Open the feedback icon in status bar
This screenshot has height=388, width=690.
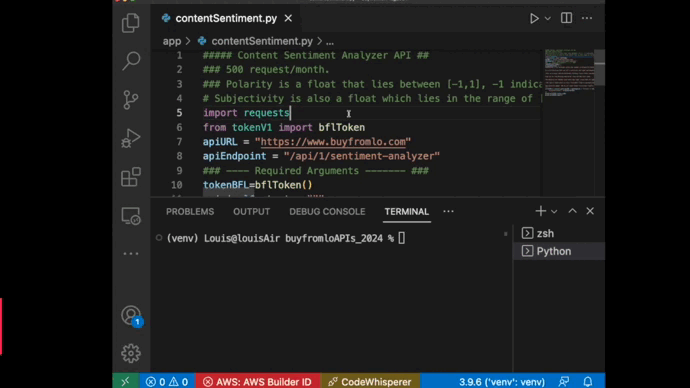click(x=564, y=381)
